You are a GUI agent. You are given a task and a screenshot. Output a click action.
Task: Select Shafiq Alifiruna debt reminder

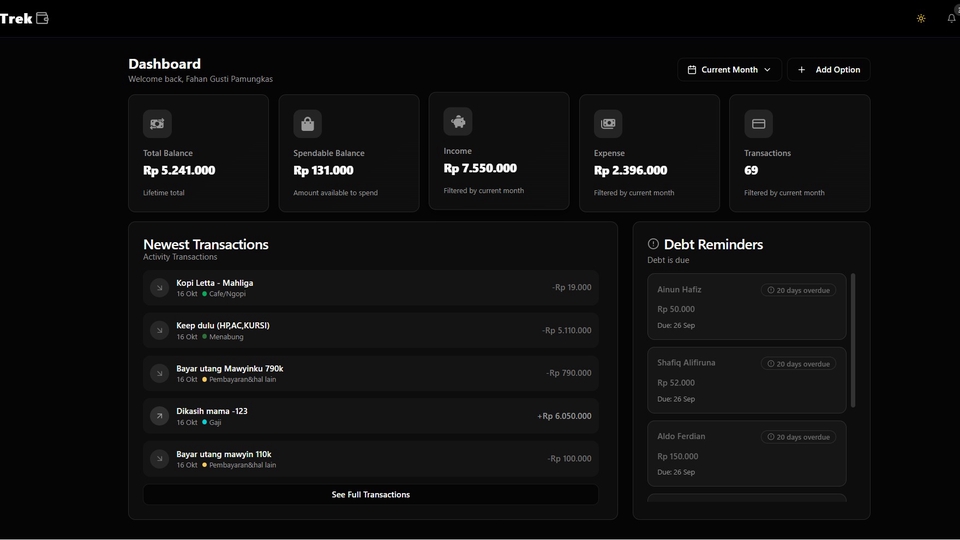click(x=746, y=380)
